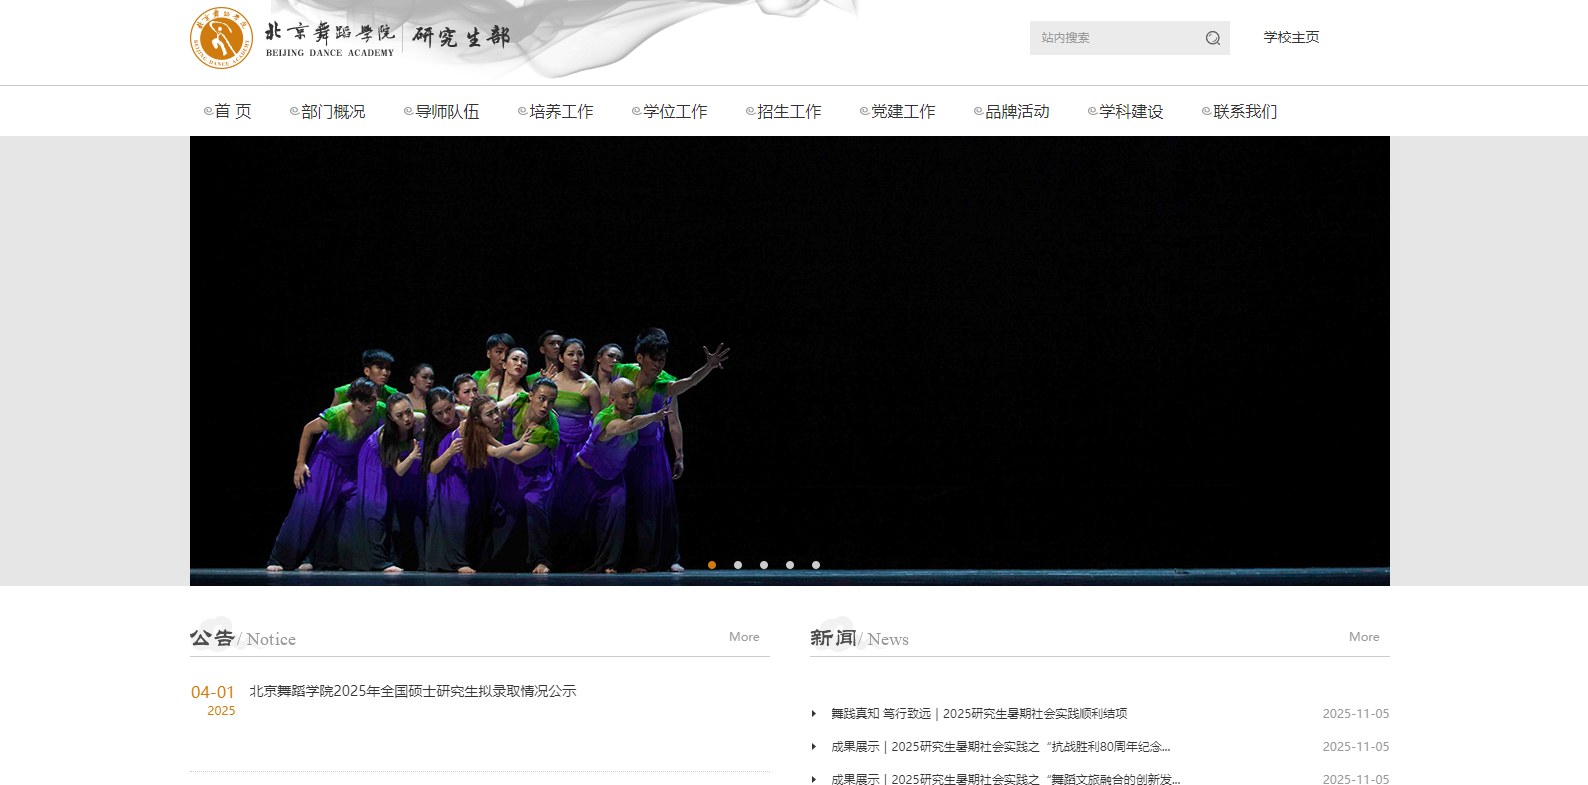This screenshot has width=1588, height=785.
Task: Open news 舞践真知 笃行致远 2025研究生暑期社会实践顺利结项
Action: click(x=979, y=714)
